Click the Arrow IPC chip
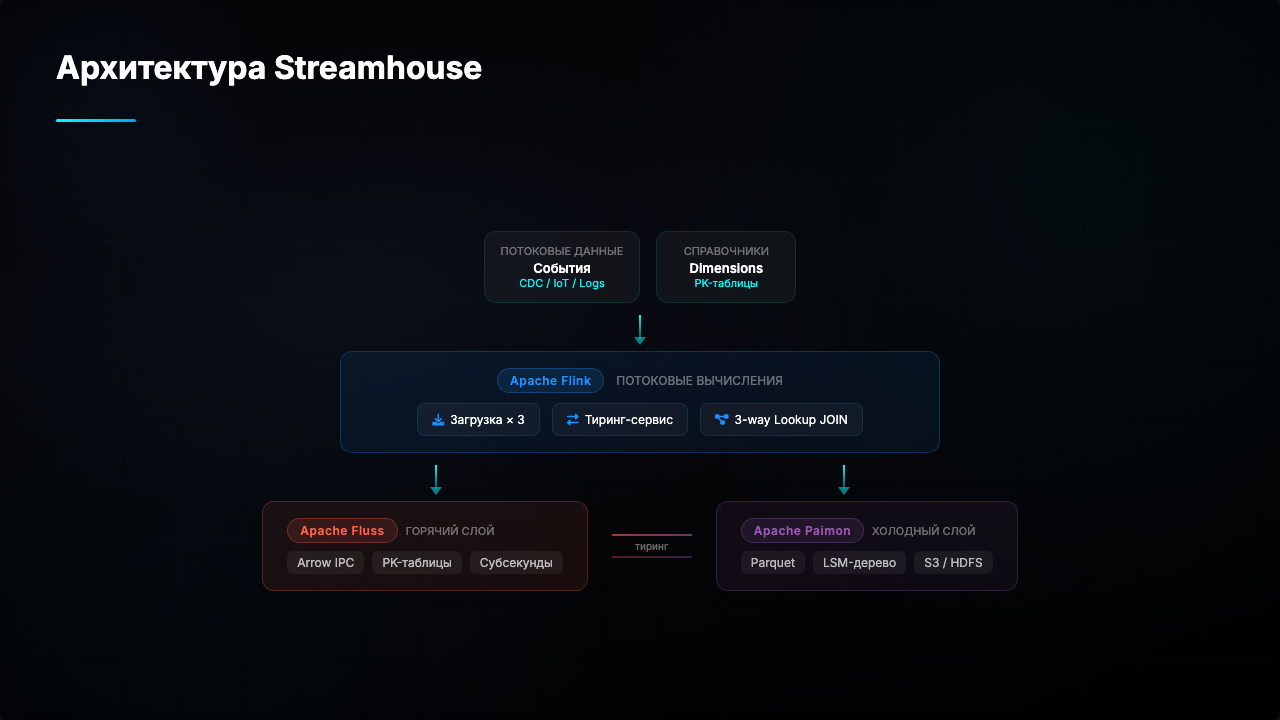 [x=326, y=563]
